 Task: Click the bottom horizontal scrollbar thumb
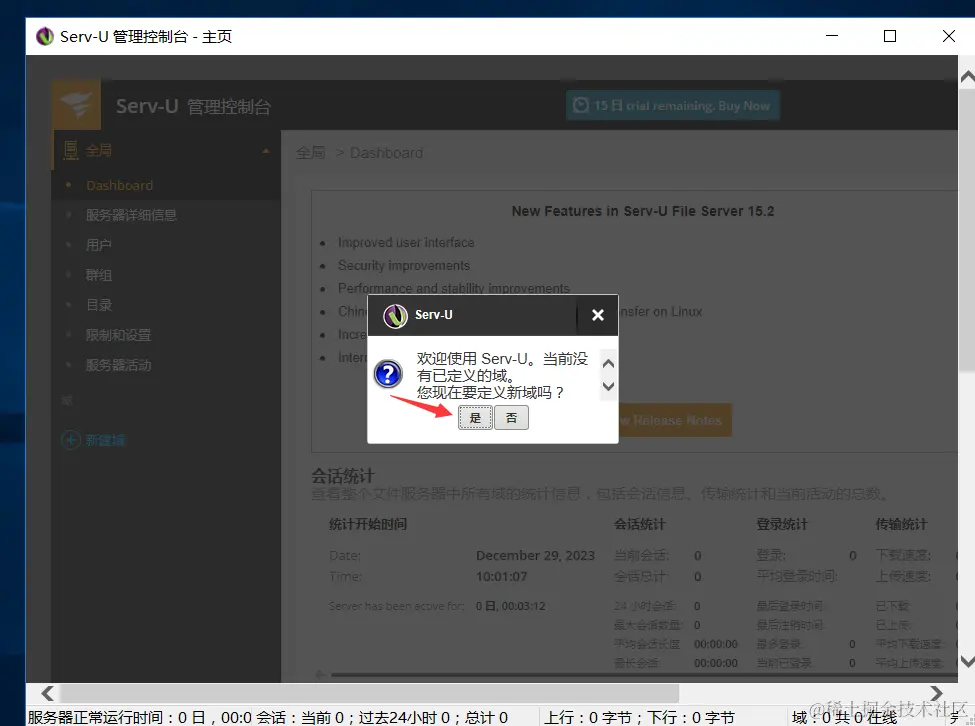[x=369, y=693]
